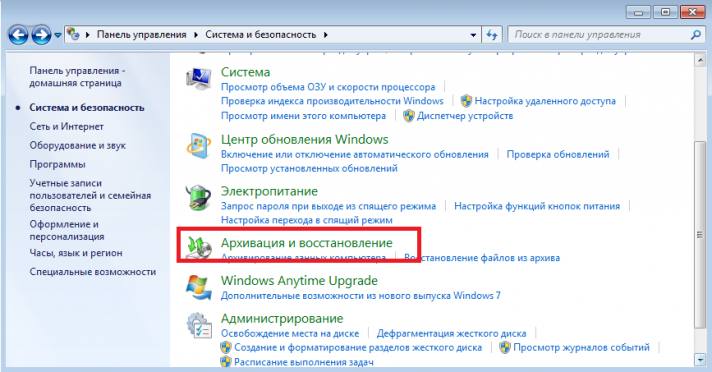712x372 pixels.
Task: Open Сеть и Интернет category
Action: pos(66,127)
